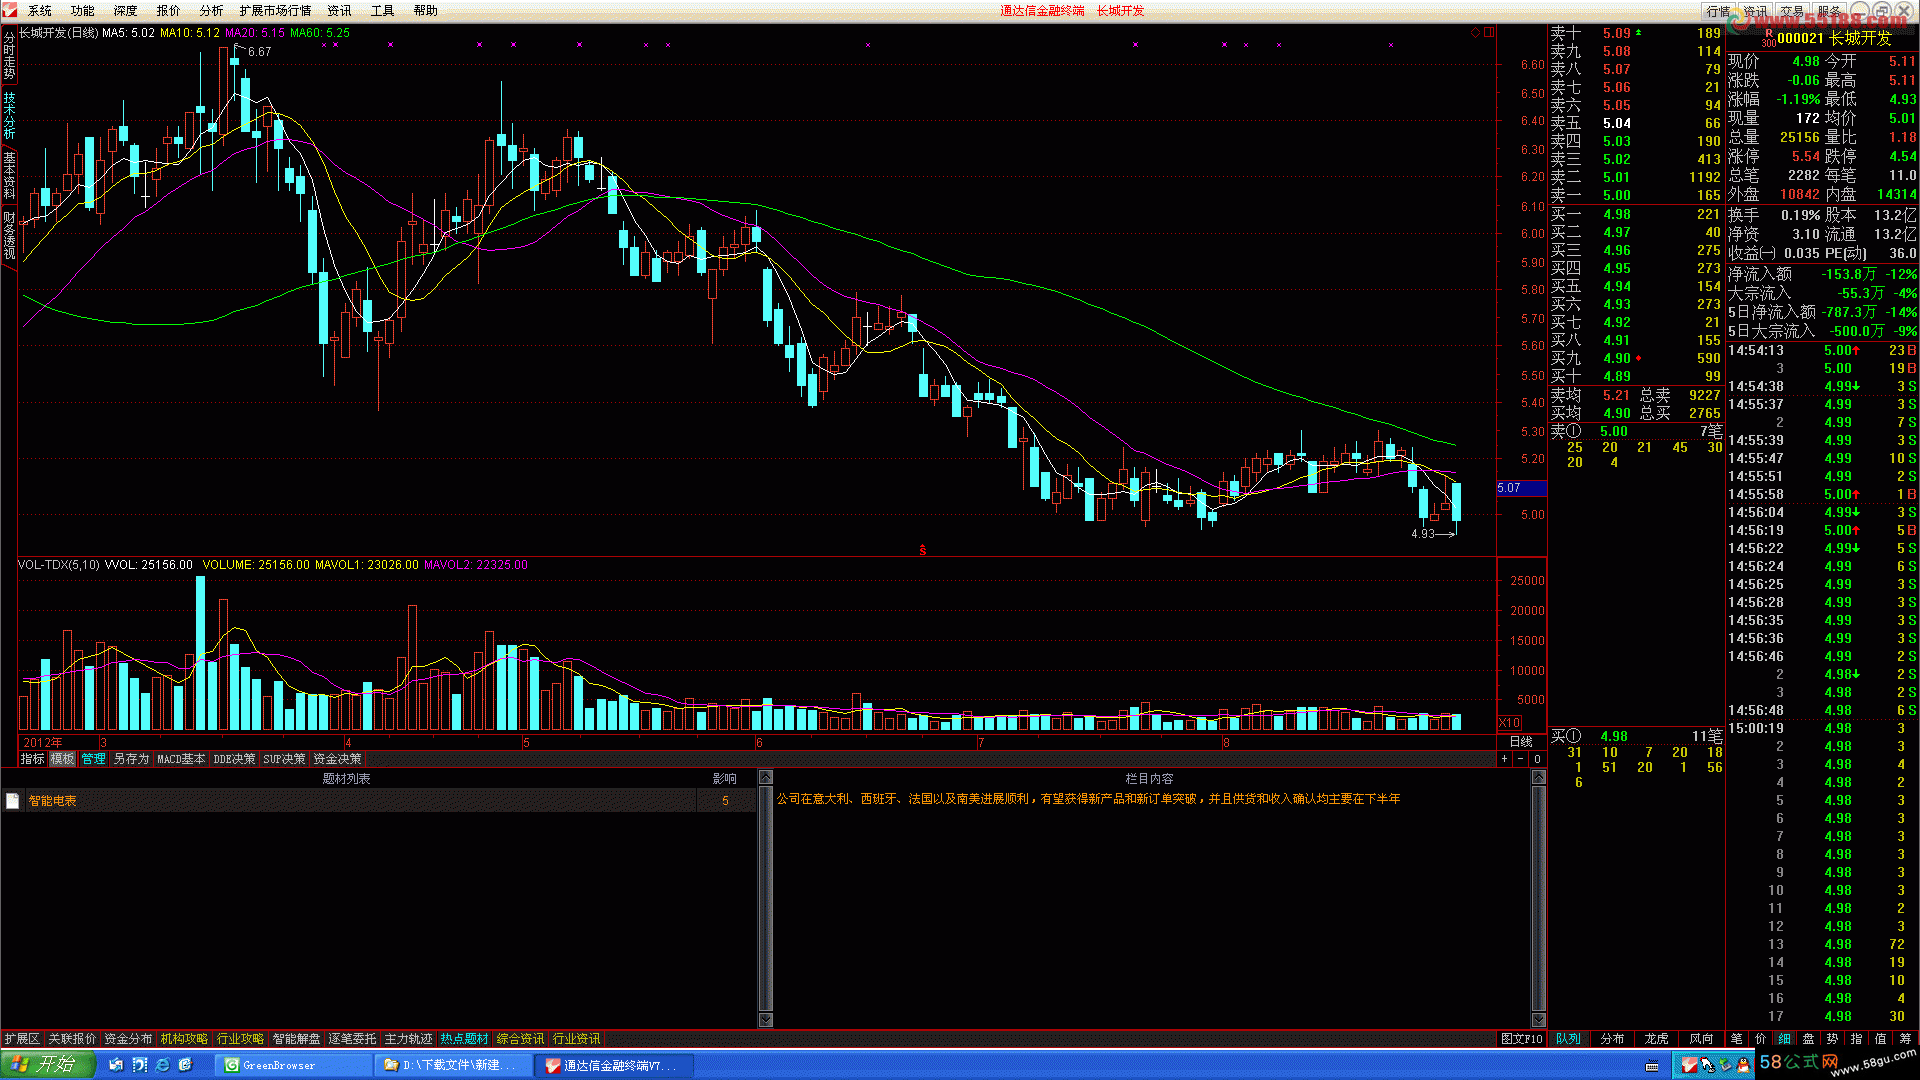Click the X10 volume scale label

click(x=1509, y=723)
